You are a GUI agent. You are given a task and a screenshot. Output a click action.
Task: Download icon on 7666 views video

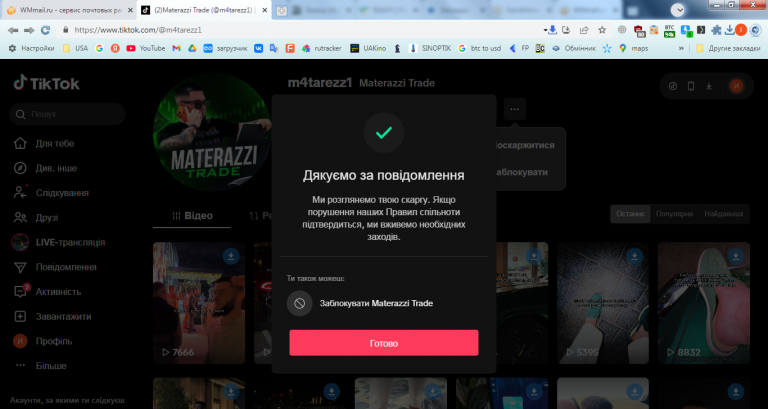(x=231, y=256)
